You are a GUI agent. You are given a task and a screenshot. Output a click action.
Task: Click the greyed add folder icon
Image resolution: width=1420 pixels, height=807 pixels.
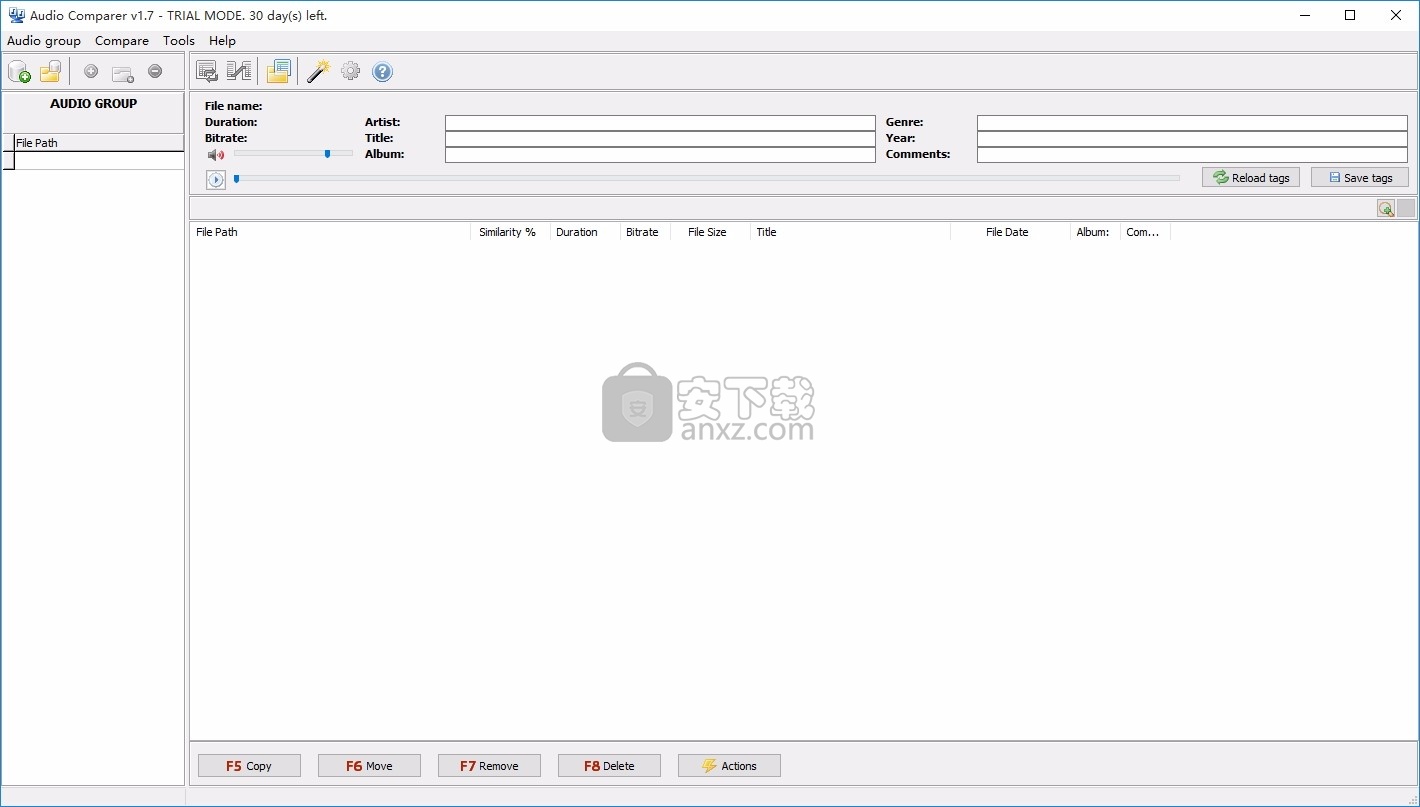(x=123, y=73)
